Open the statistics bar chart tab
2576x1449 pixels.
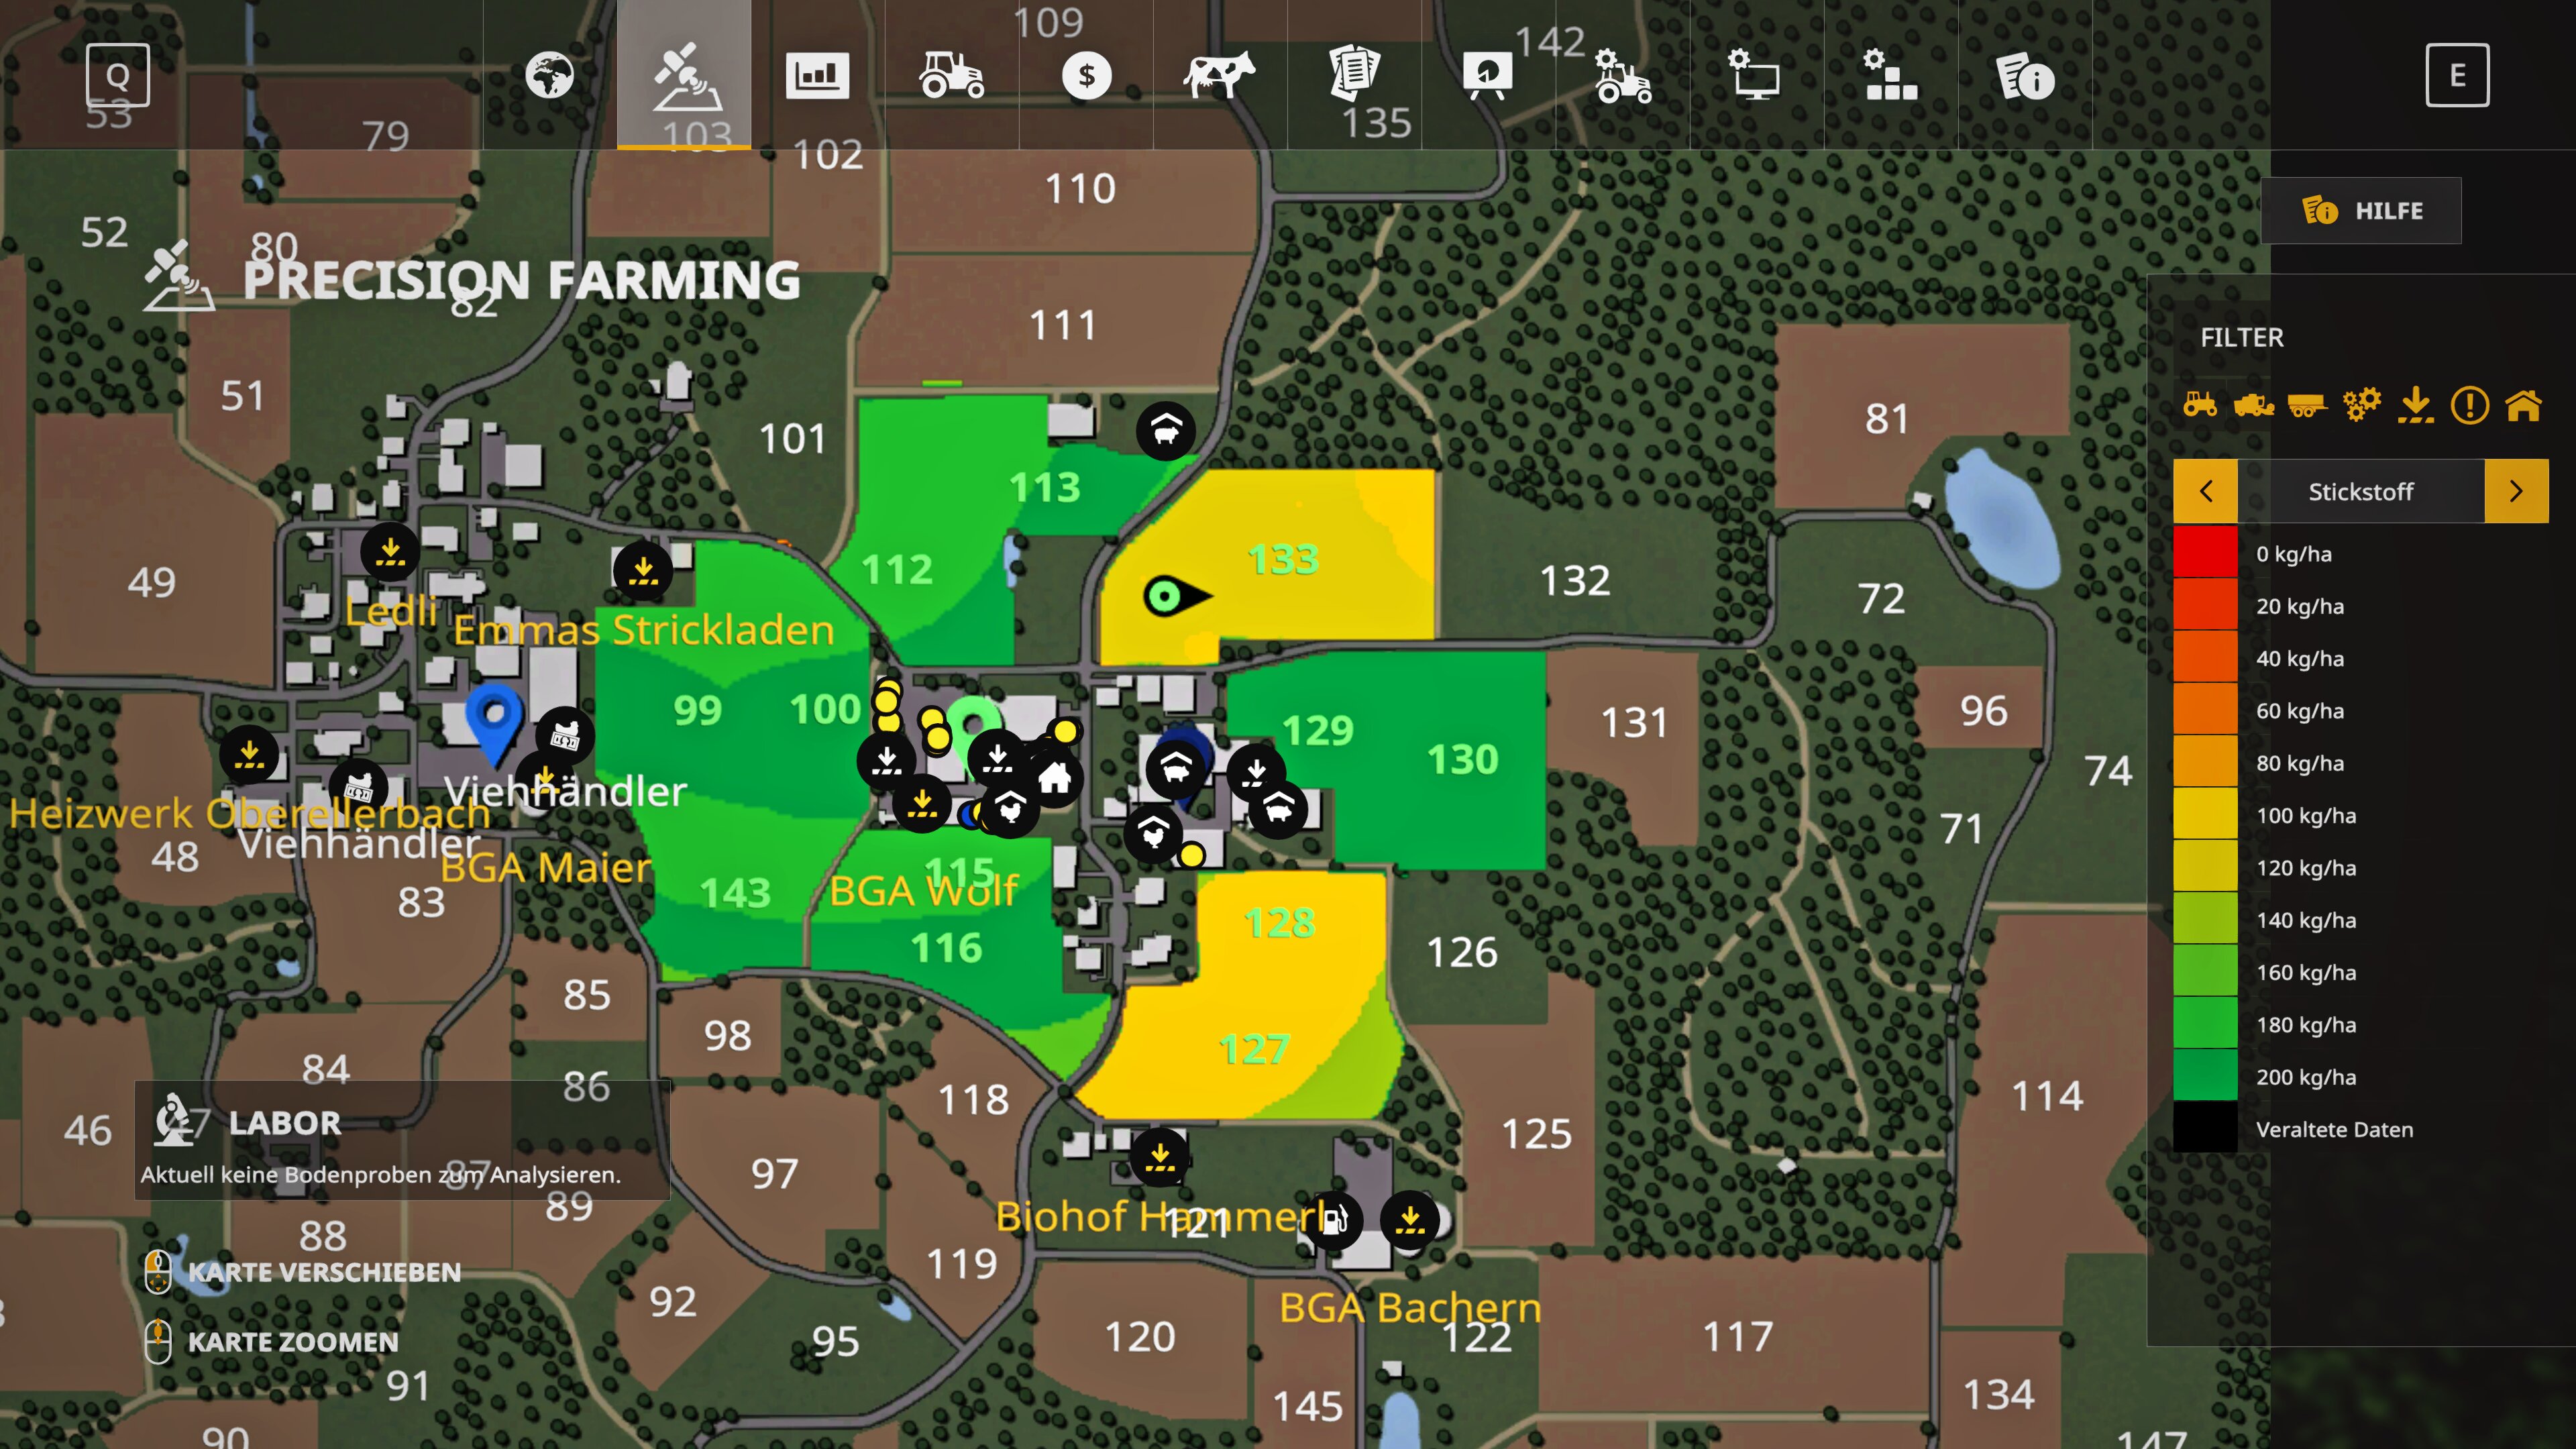click(817, 76)
